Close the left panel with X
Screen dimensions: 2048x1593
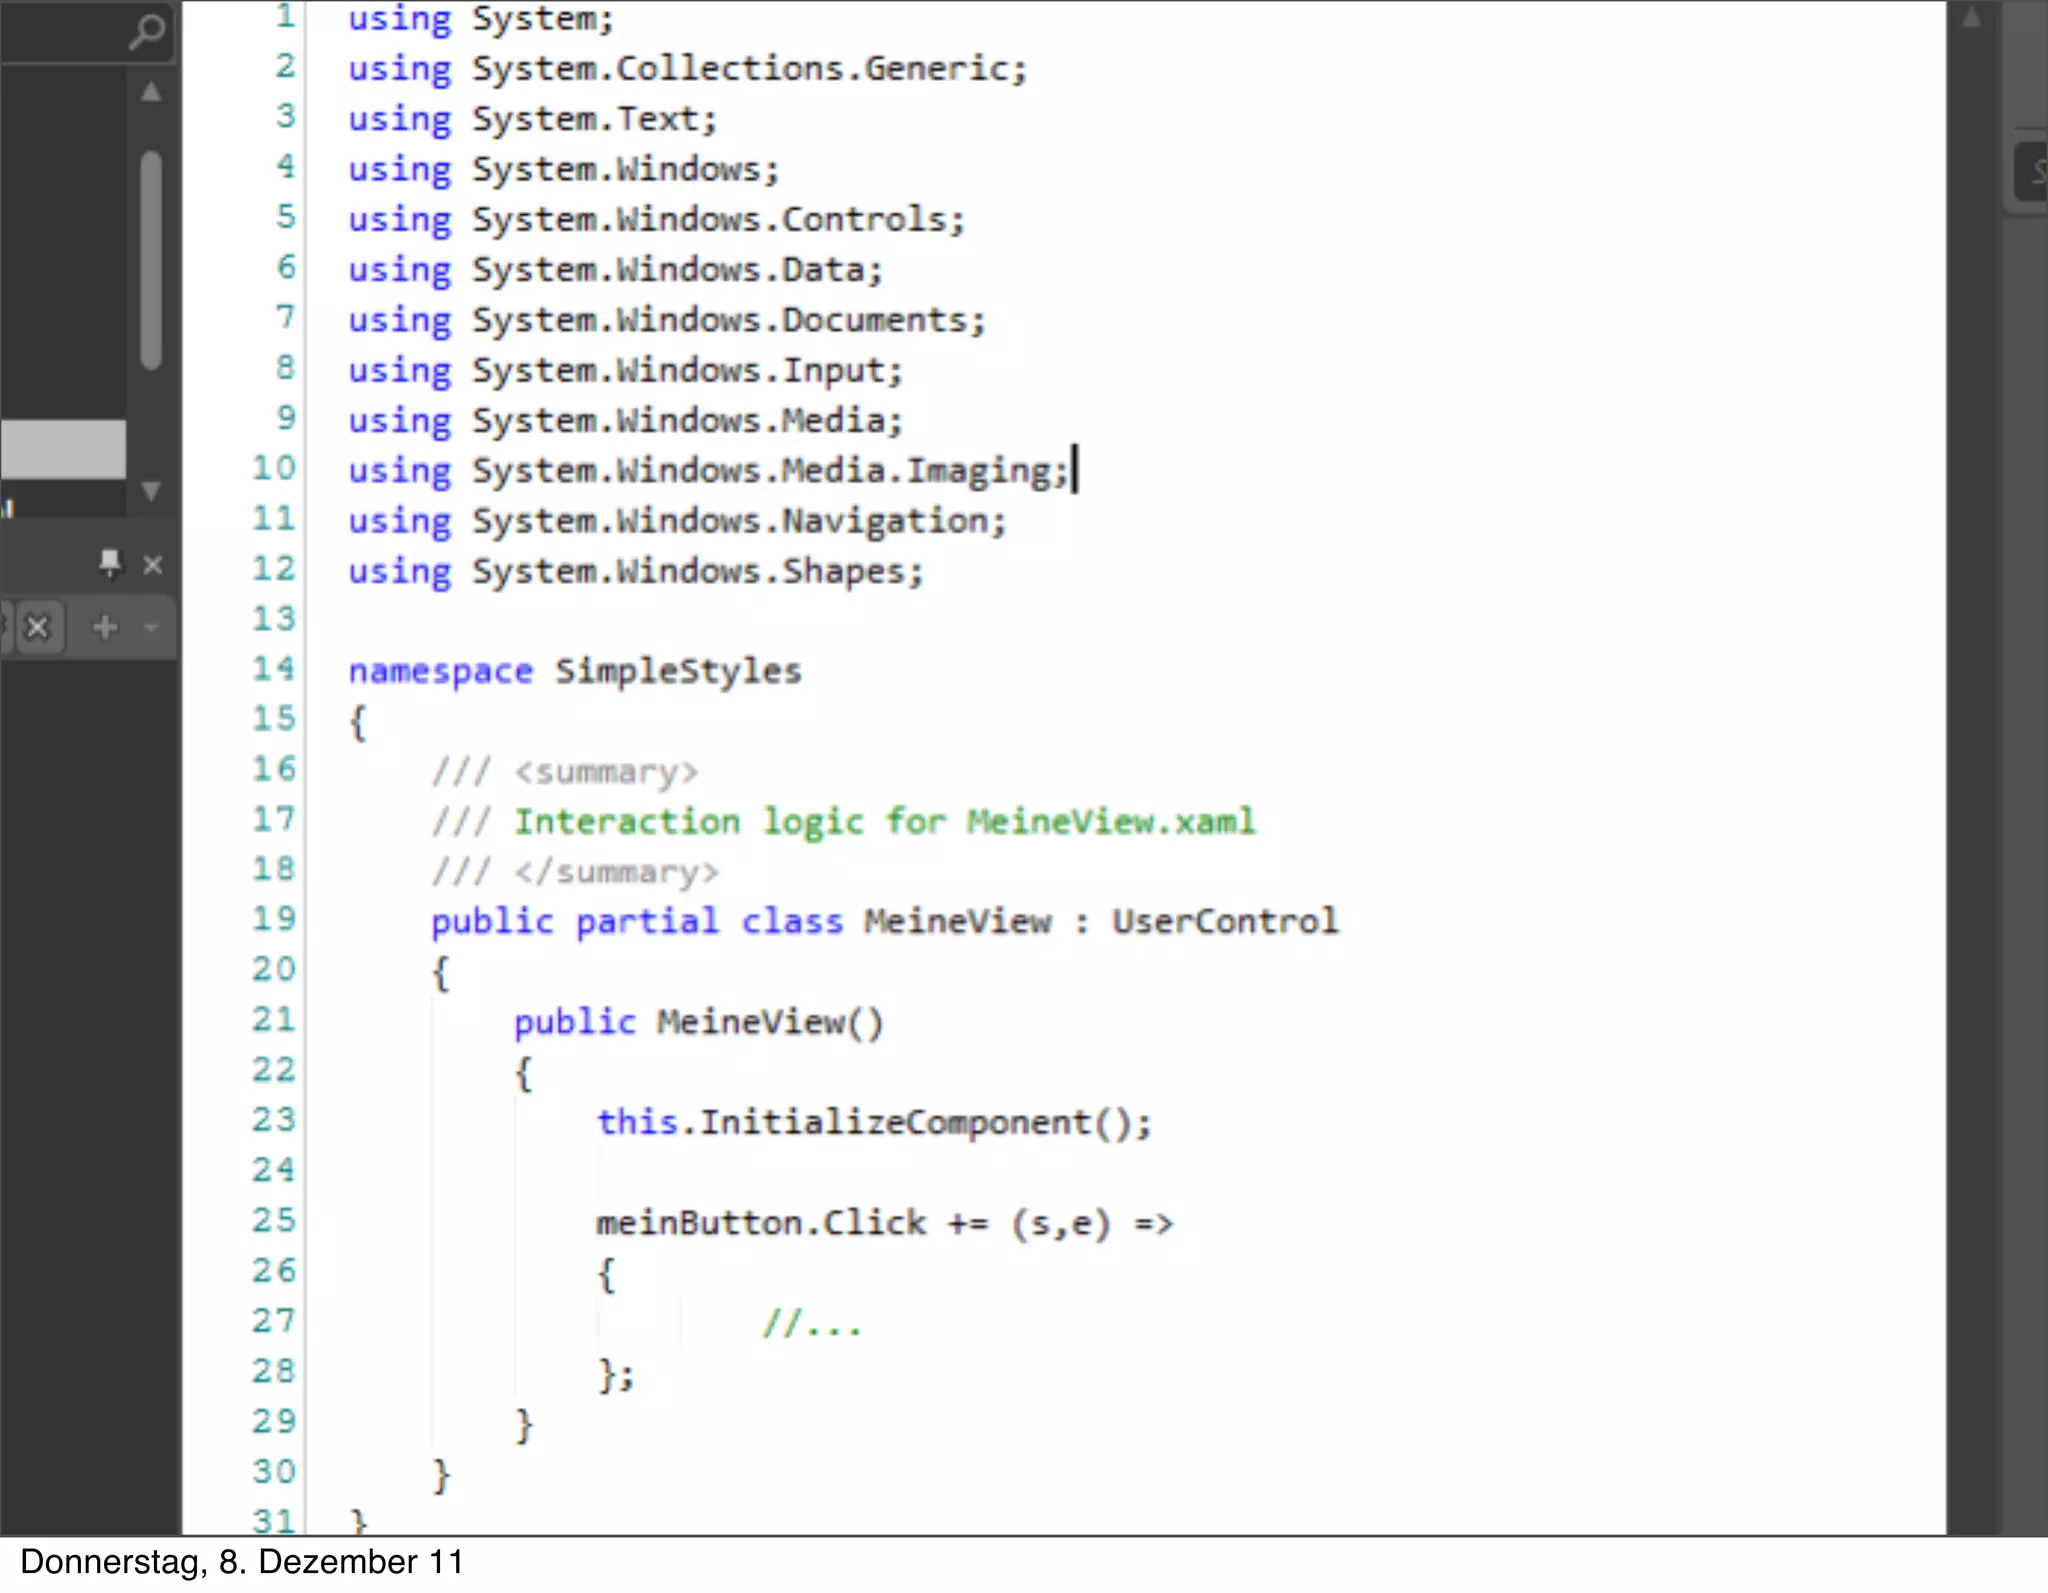[x=153, y=565]
